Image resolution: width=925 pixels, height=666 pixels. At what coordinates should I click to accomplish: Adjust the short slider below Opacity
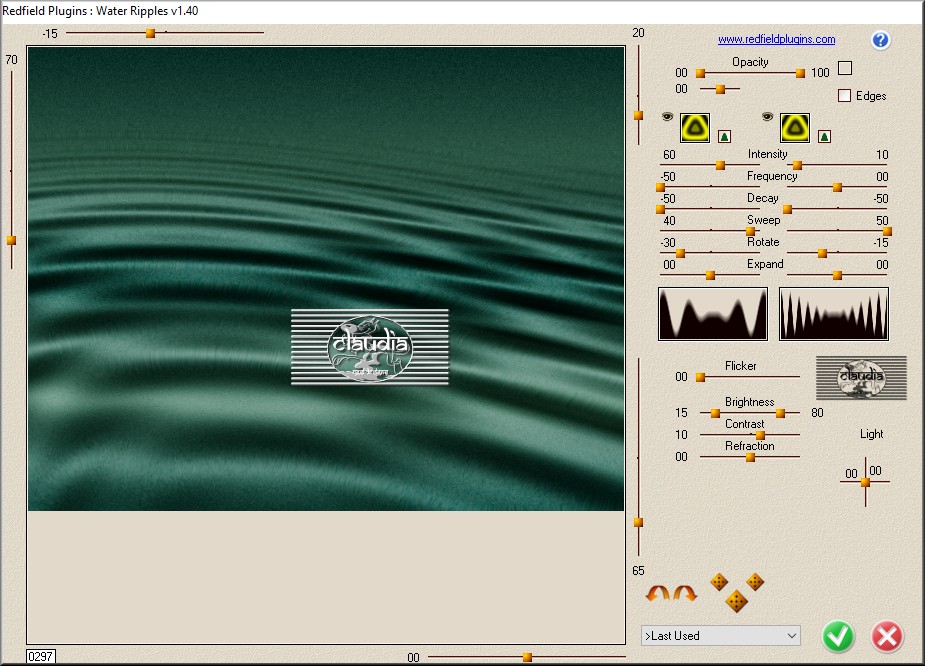[x=720, y=89]
